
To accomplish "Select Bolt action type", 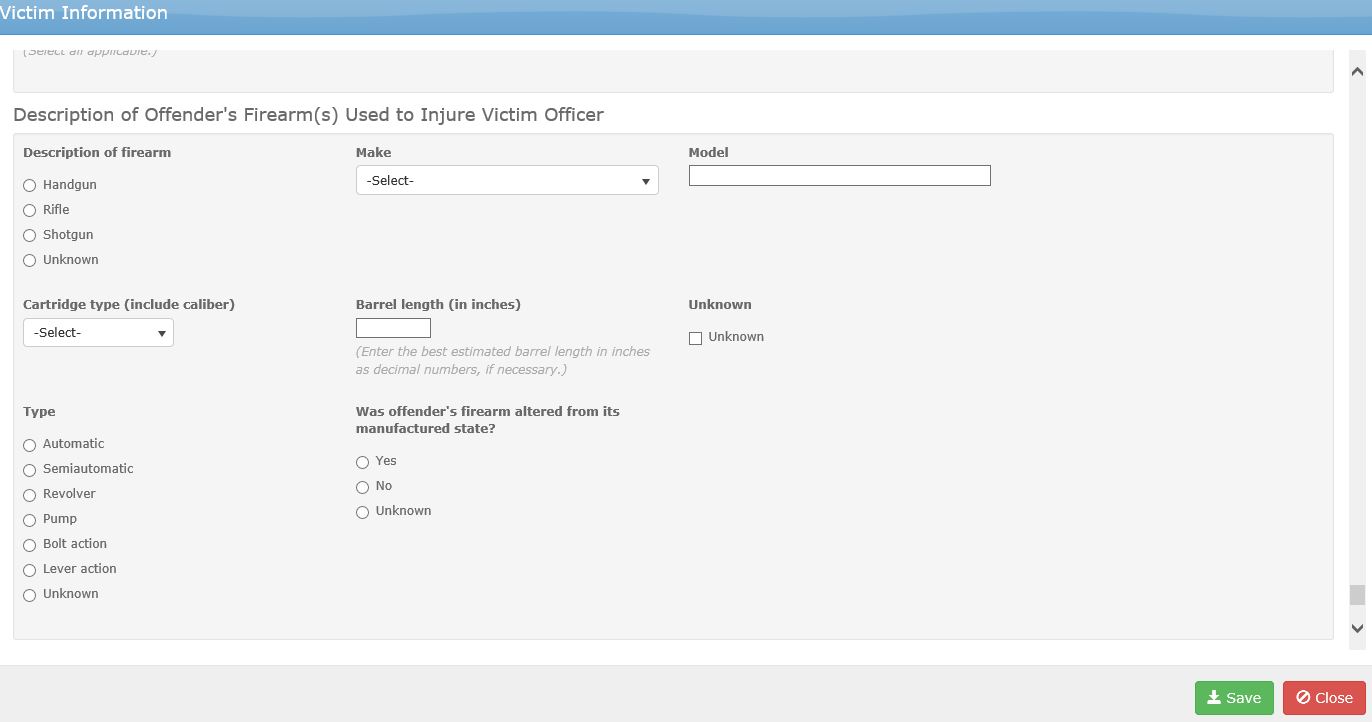I will [30, 545].
